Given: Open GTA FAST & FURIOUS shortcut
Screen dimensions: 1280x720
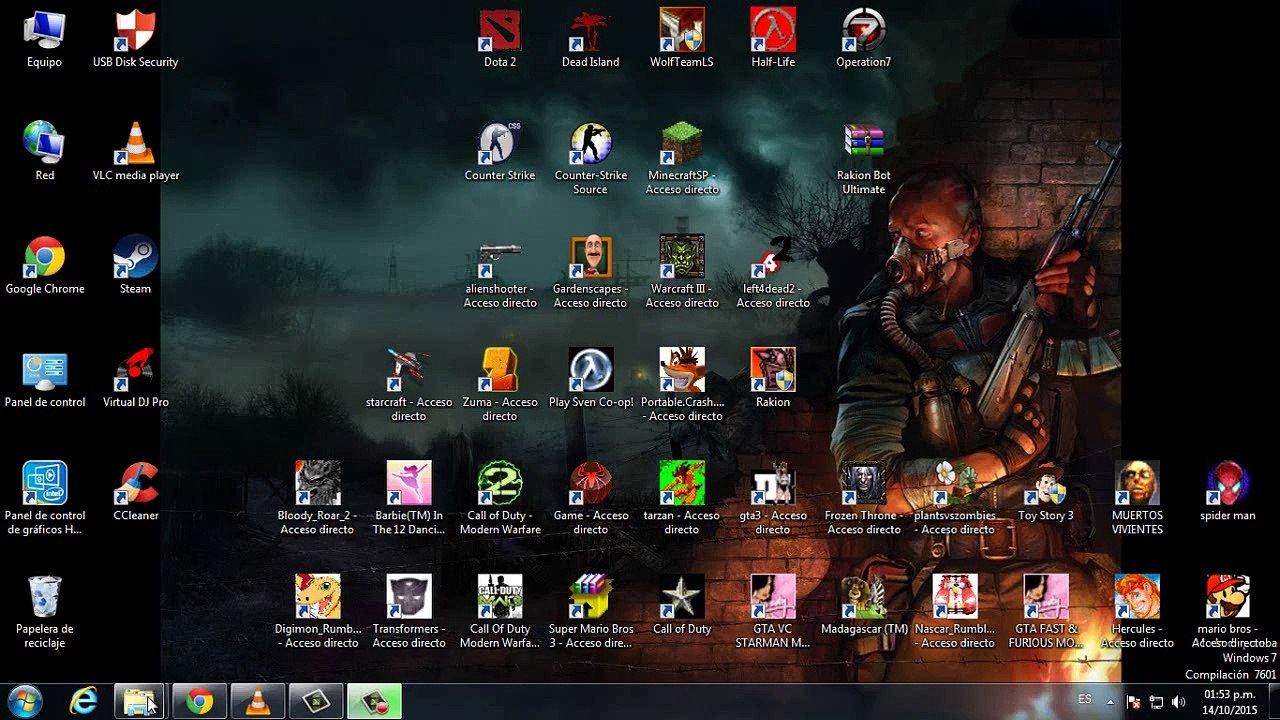Looking at the screenshot, I should click(1046, 612).
